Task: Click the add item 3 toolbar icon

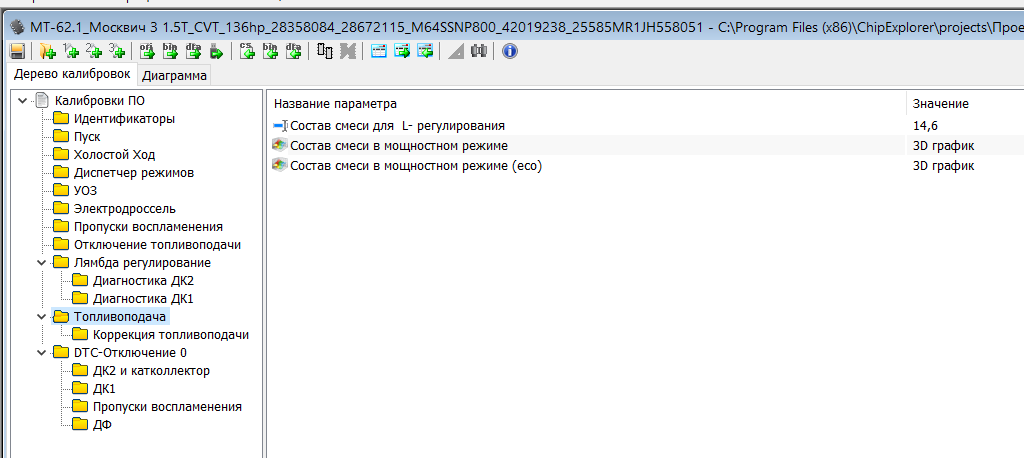Action: [117, 51]
